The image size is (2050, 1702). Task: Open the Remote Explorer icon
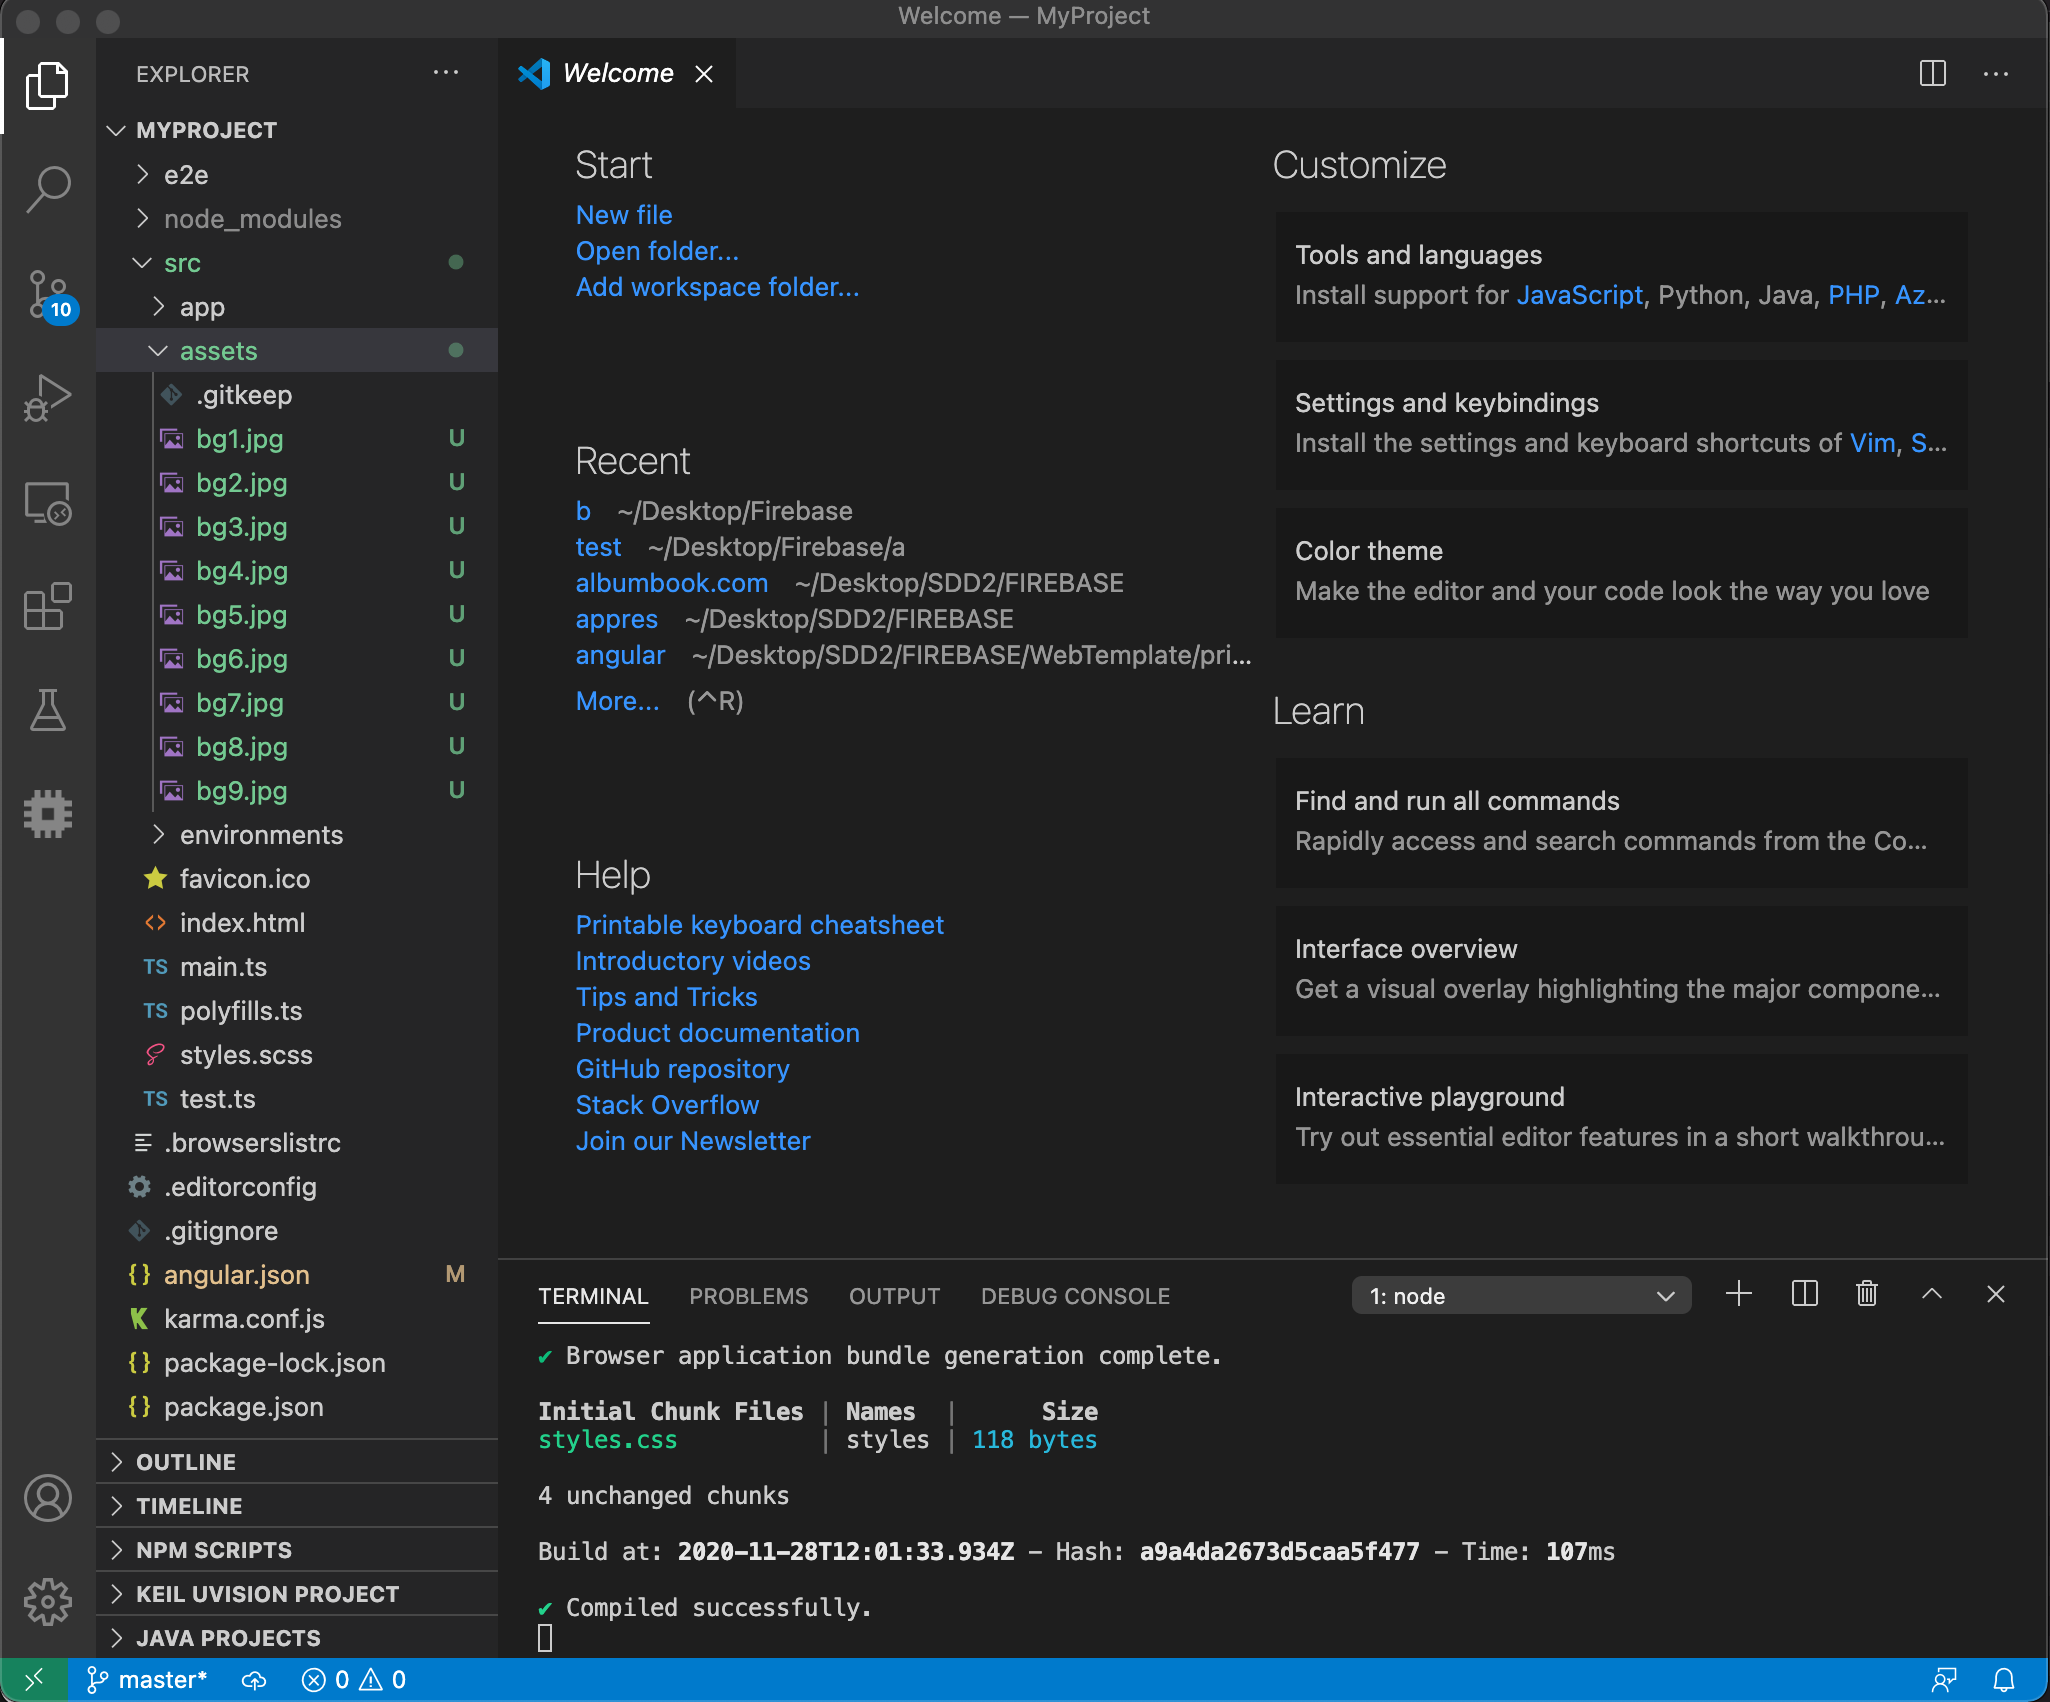[48, 503]
